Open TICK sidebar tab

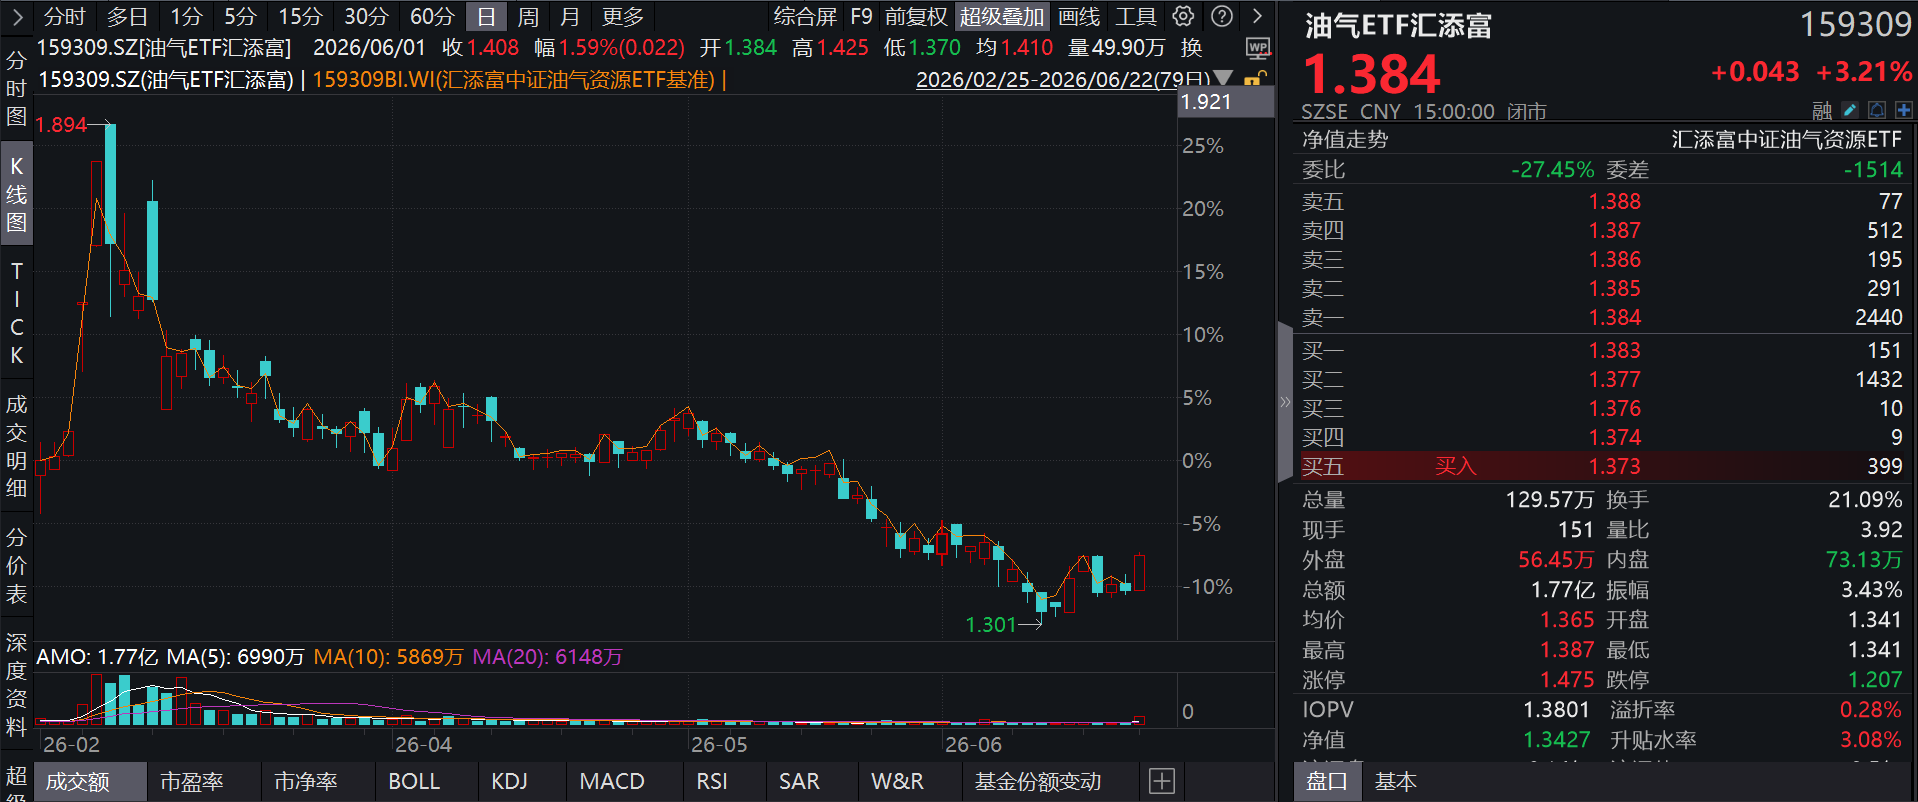[16, 313]
